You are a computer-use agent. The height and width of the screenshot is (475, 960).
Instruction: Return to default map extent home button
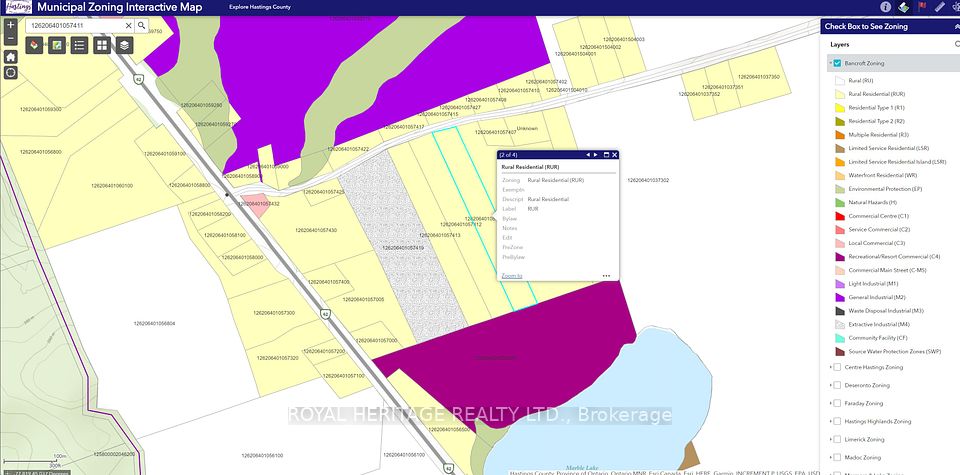pyautogui.click(x=10, y=57)
